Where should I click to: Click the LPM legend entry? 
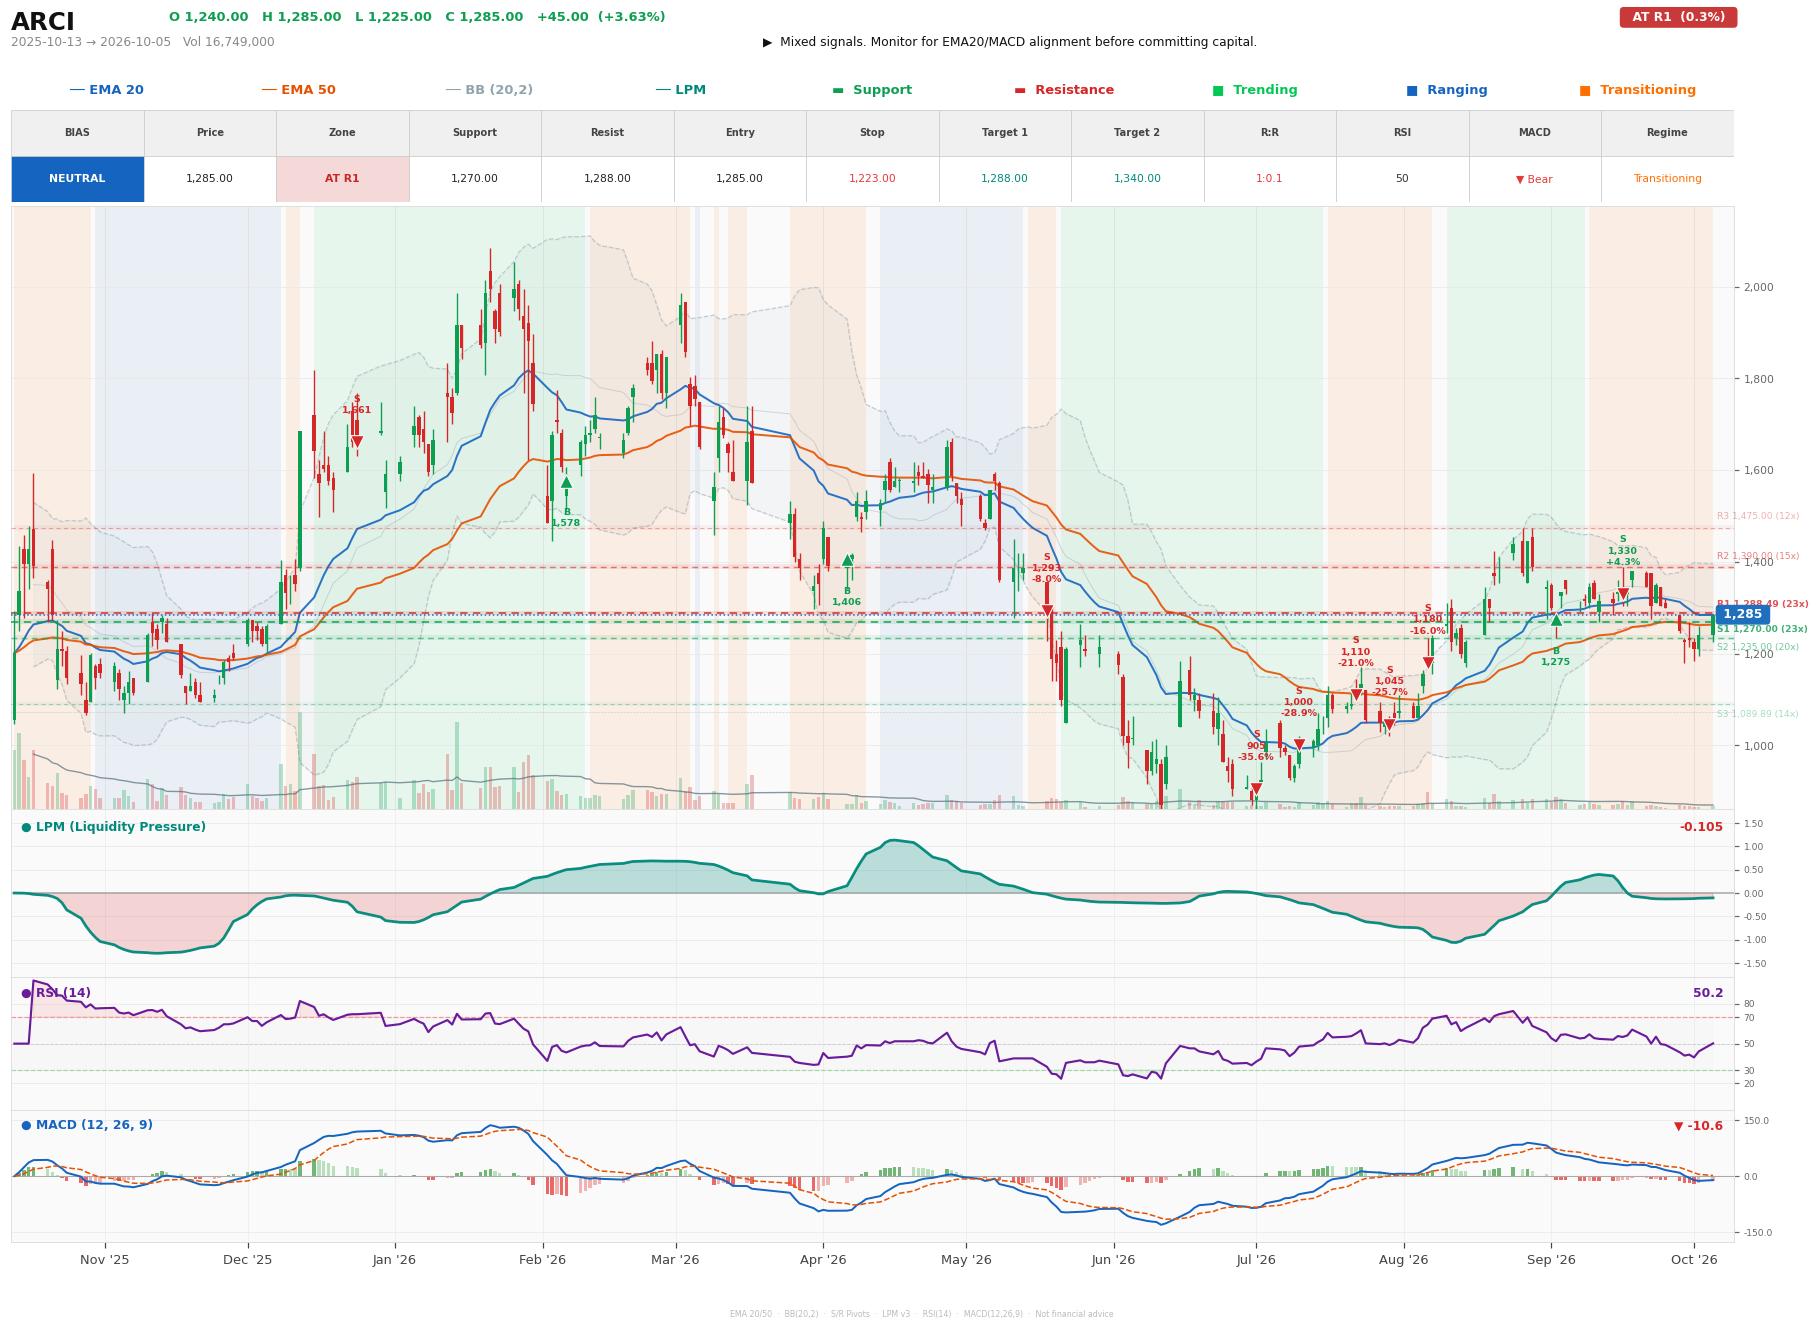click(680, 90)
